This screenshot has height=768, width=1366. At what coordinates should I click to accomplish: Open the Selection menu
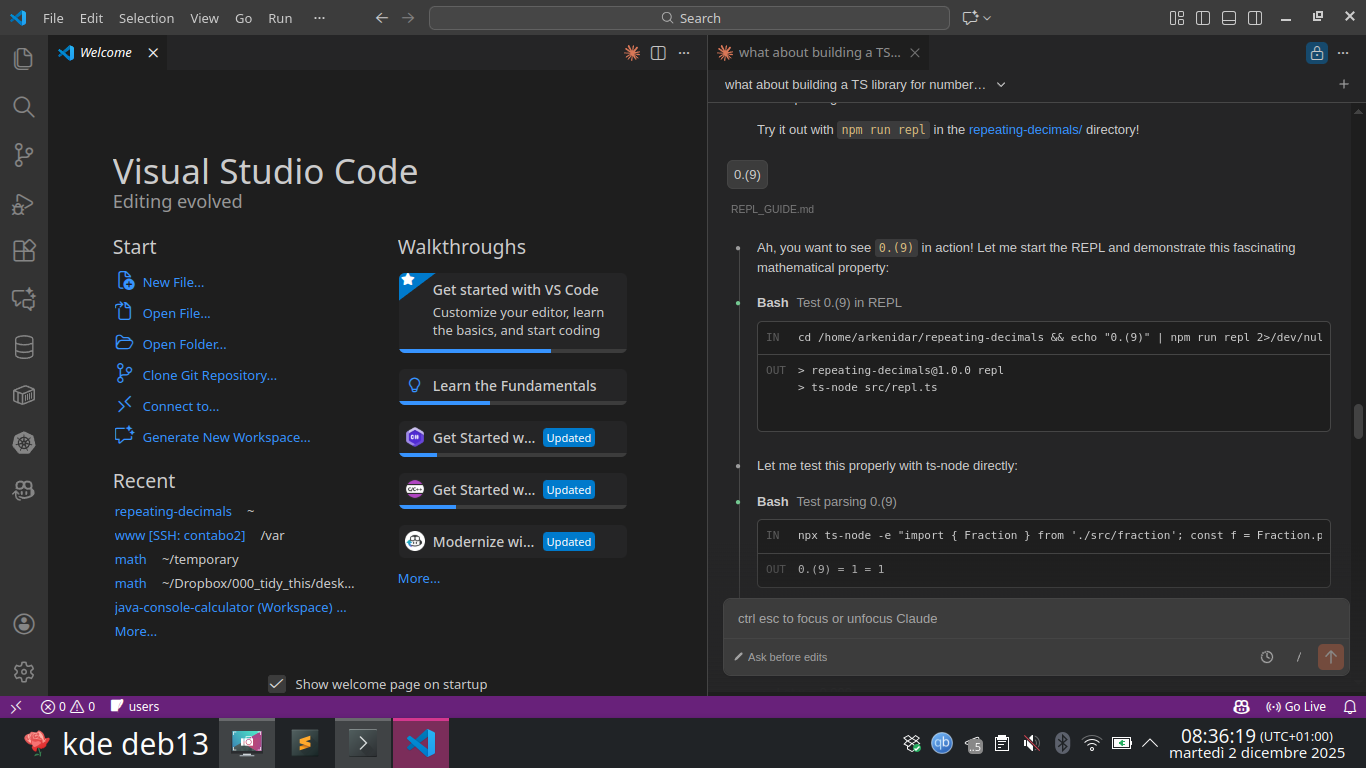coord(146,18)
